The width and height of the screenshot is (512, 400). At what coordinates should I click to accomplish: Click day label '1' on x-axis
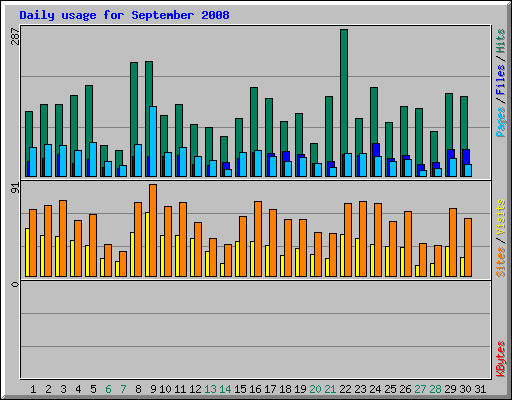(x=33, y=389)
